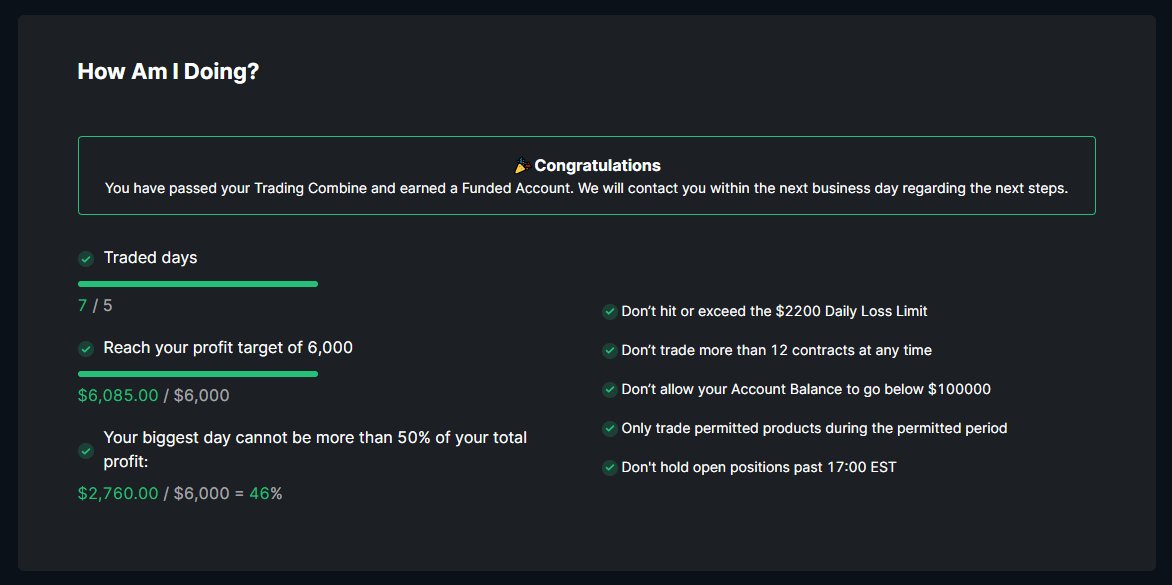Click check icon next to profit target

click(86, 349)
